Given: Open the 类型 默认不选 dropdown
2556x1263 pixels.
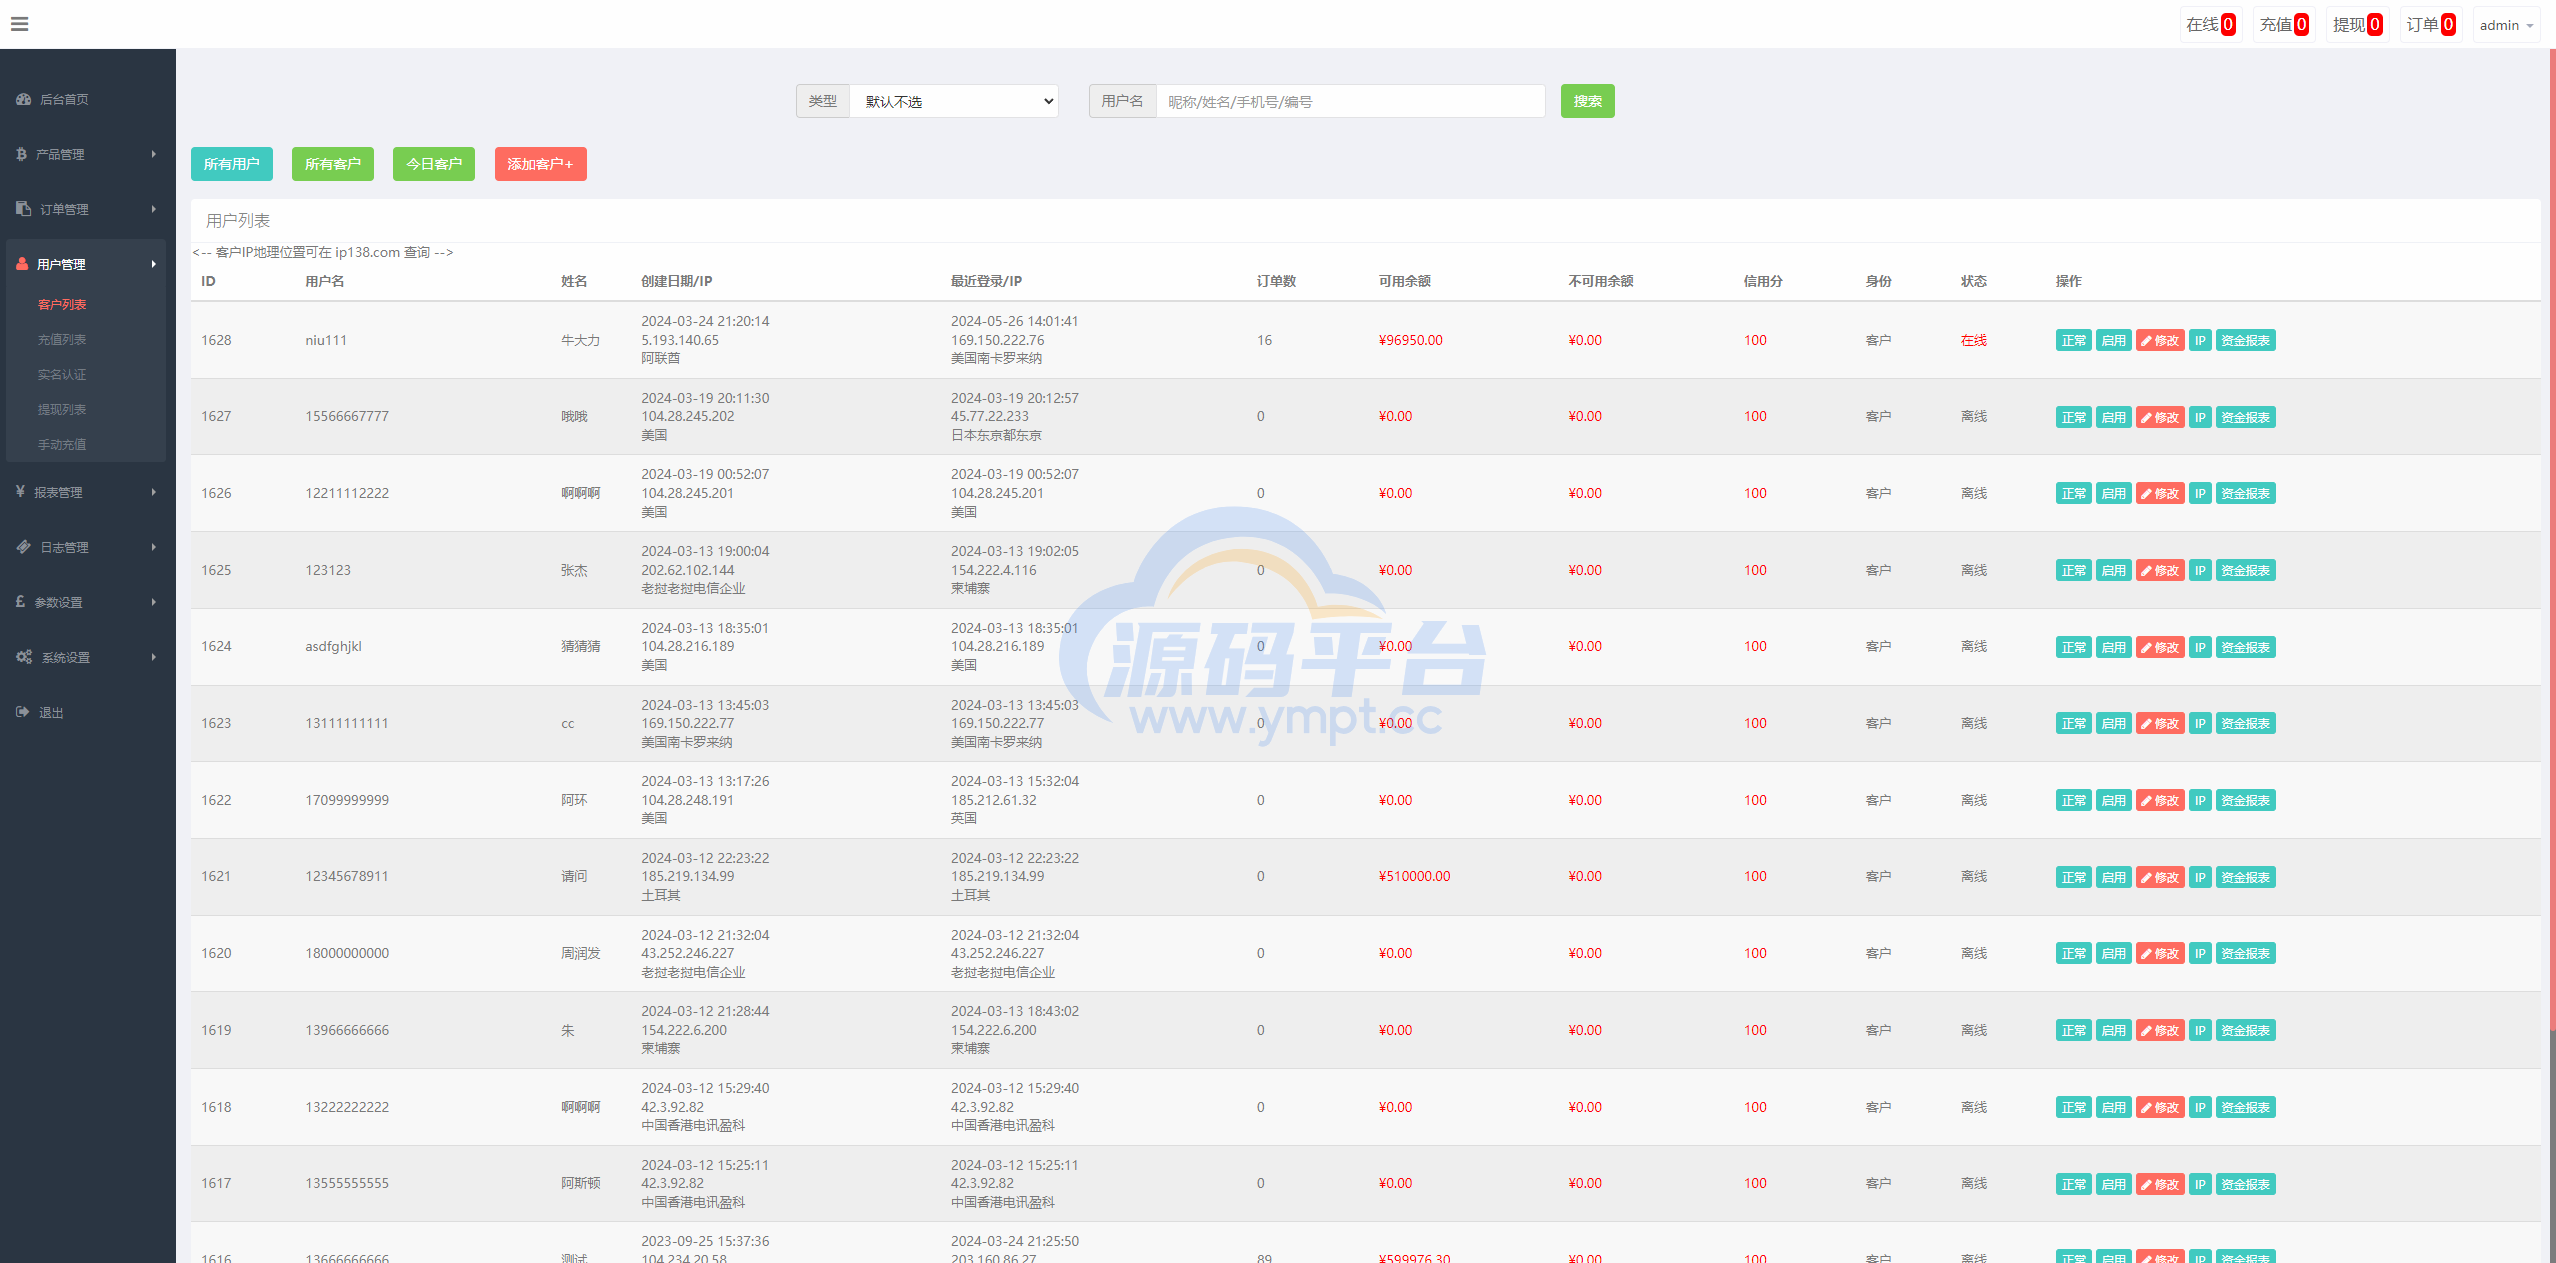Looking at the screenshot, I should click(954, 101).
